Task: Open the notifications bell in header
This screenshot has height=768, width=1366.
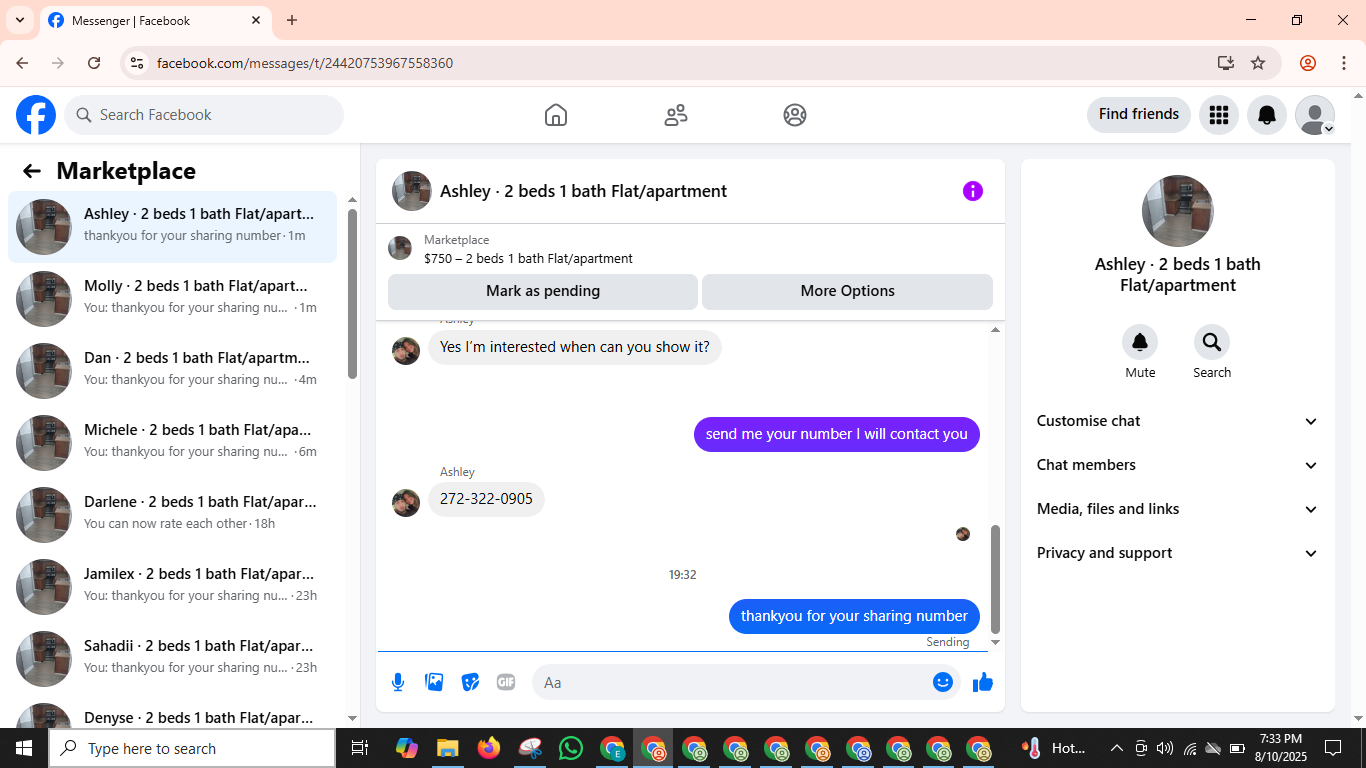Action: 1266,115
